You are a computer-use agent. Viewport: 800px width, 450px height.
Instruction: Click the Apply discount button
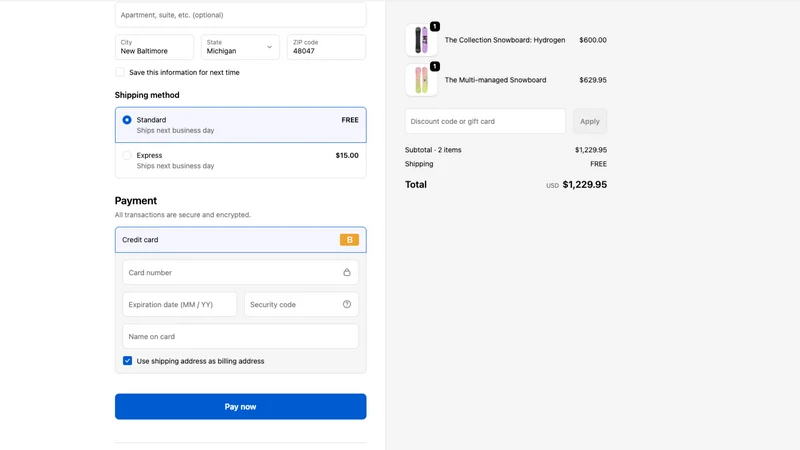pyautogui.click(x=590, y=121)
